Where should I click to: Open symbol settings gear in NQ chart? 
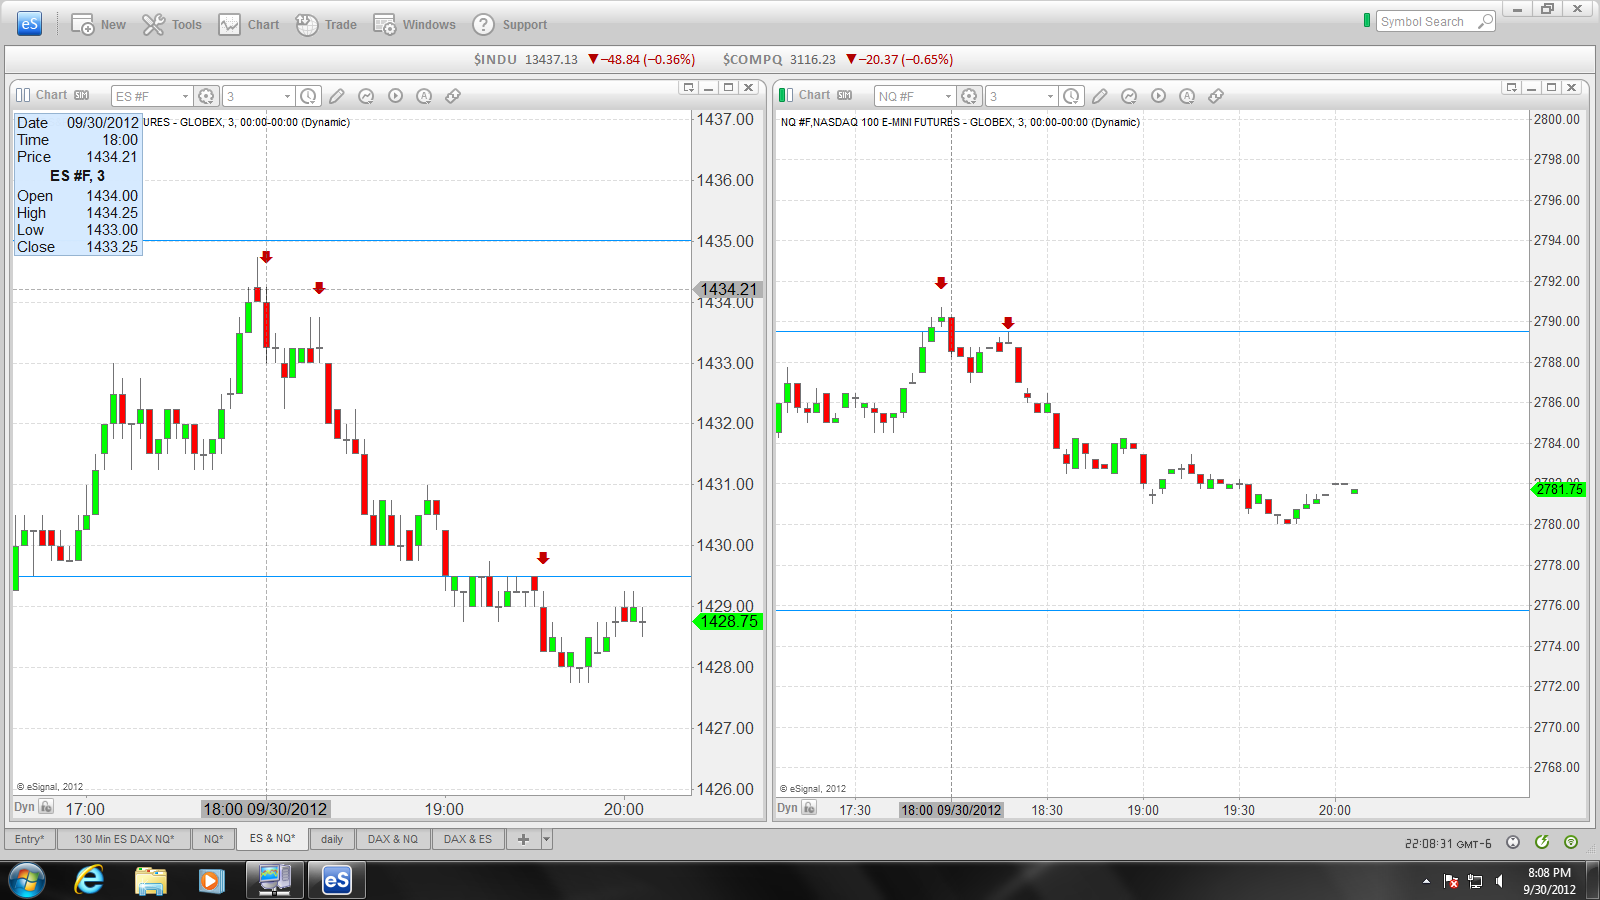coord(969,96)
